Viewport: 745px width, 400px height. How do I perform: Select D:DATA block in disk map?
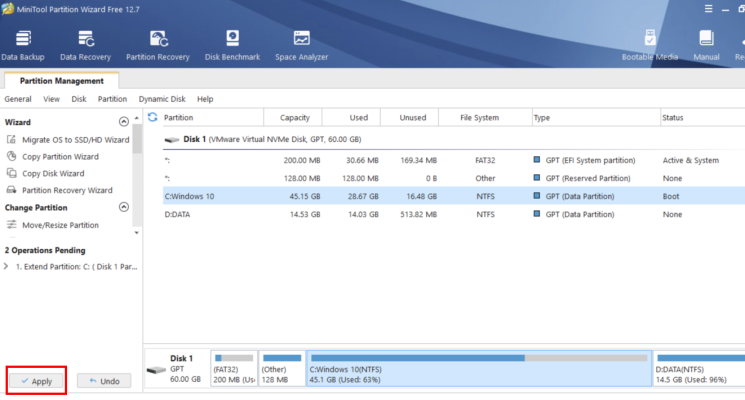tap(699, 369)
